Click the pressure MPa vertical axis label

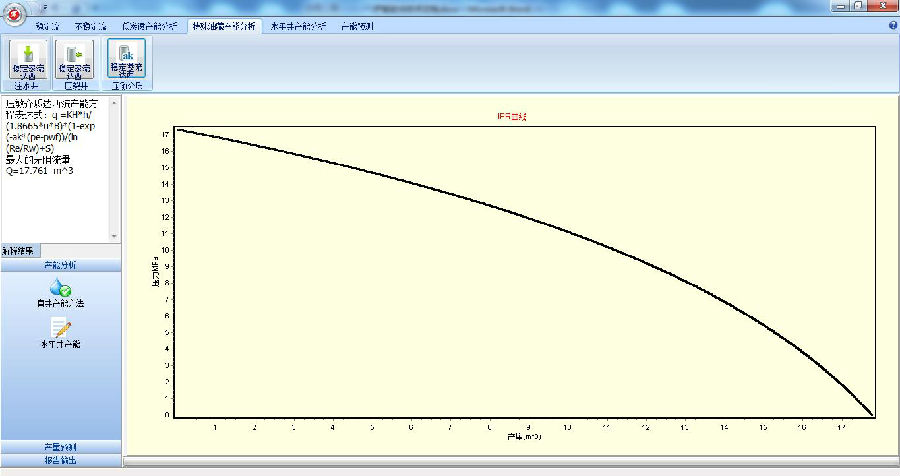pyautogui.click(x=155, y=272)
